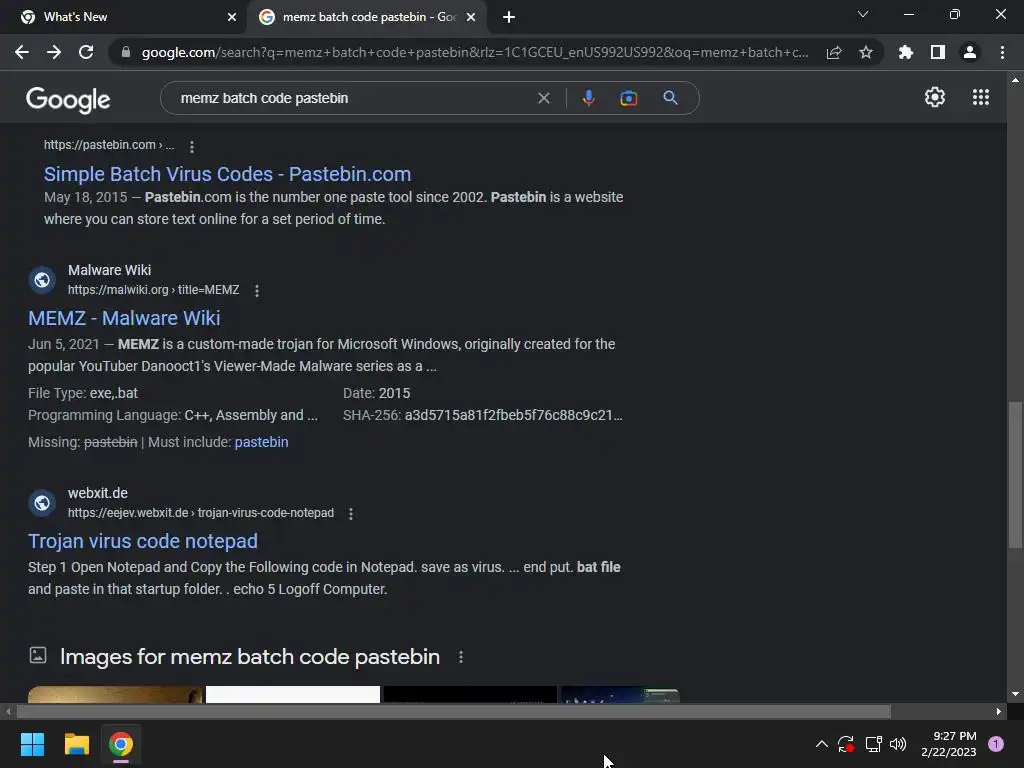
Task: Search by image camera icon
Action: [628, 98]
